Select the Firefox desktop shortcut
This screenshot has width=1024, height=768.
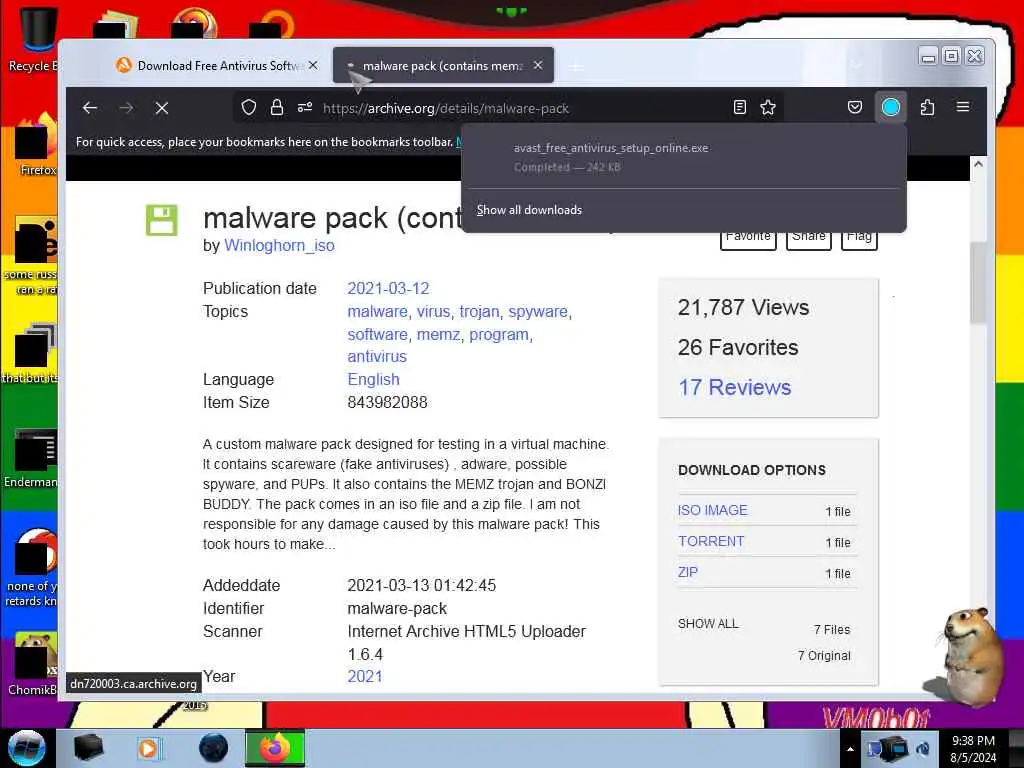tap(36, 146)
